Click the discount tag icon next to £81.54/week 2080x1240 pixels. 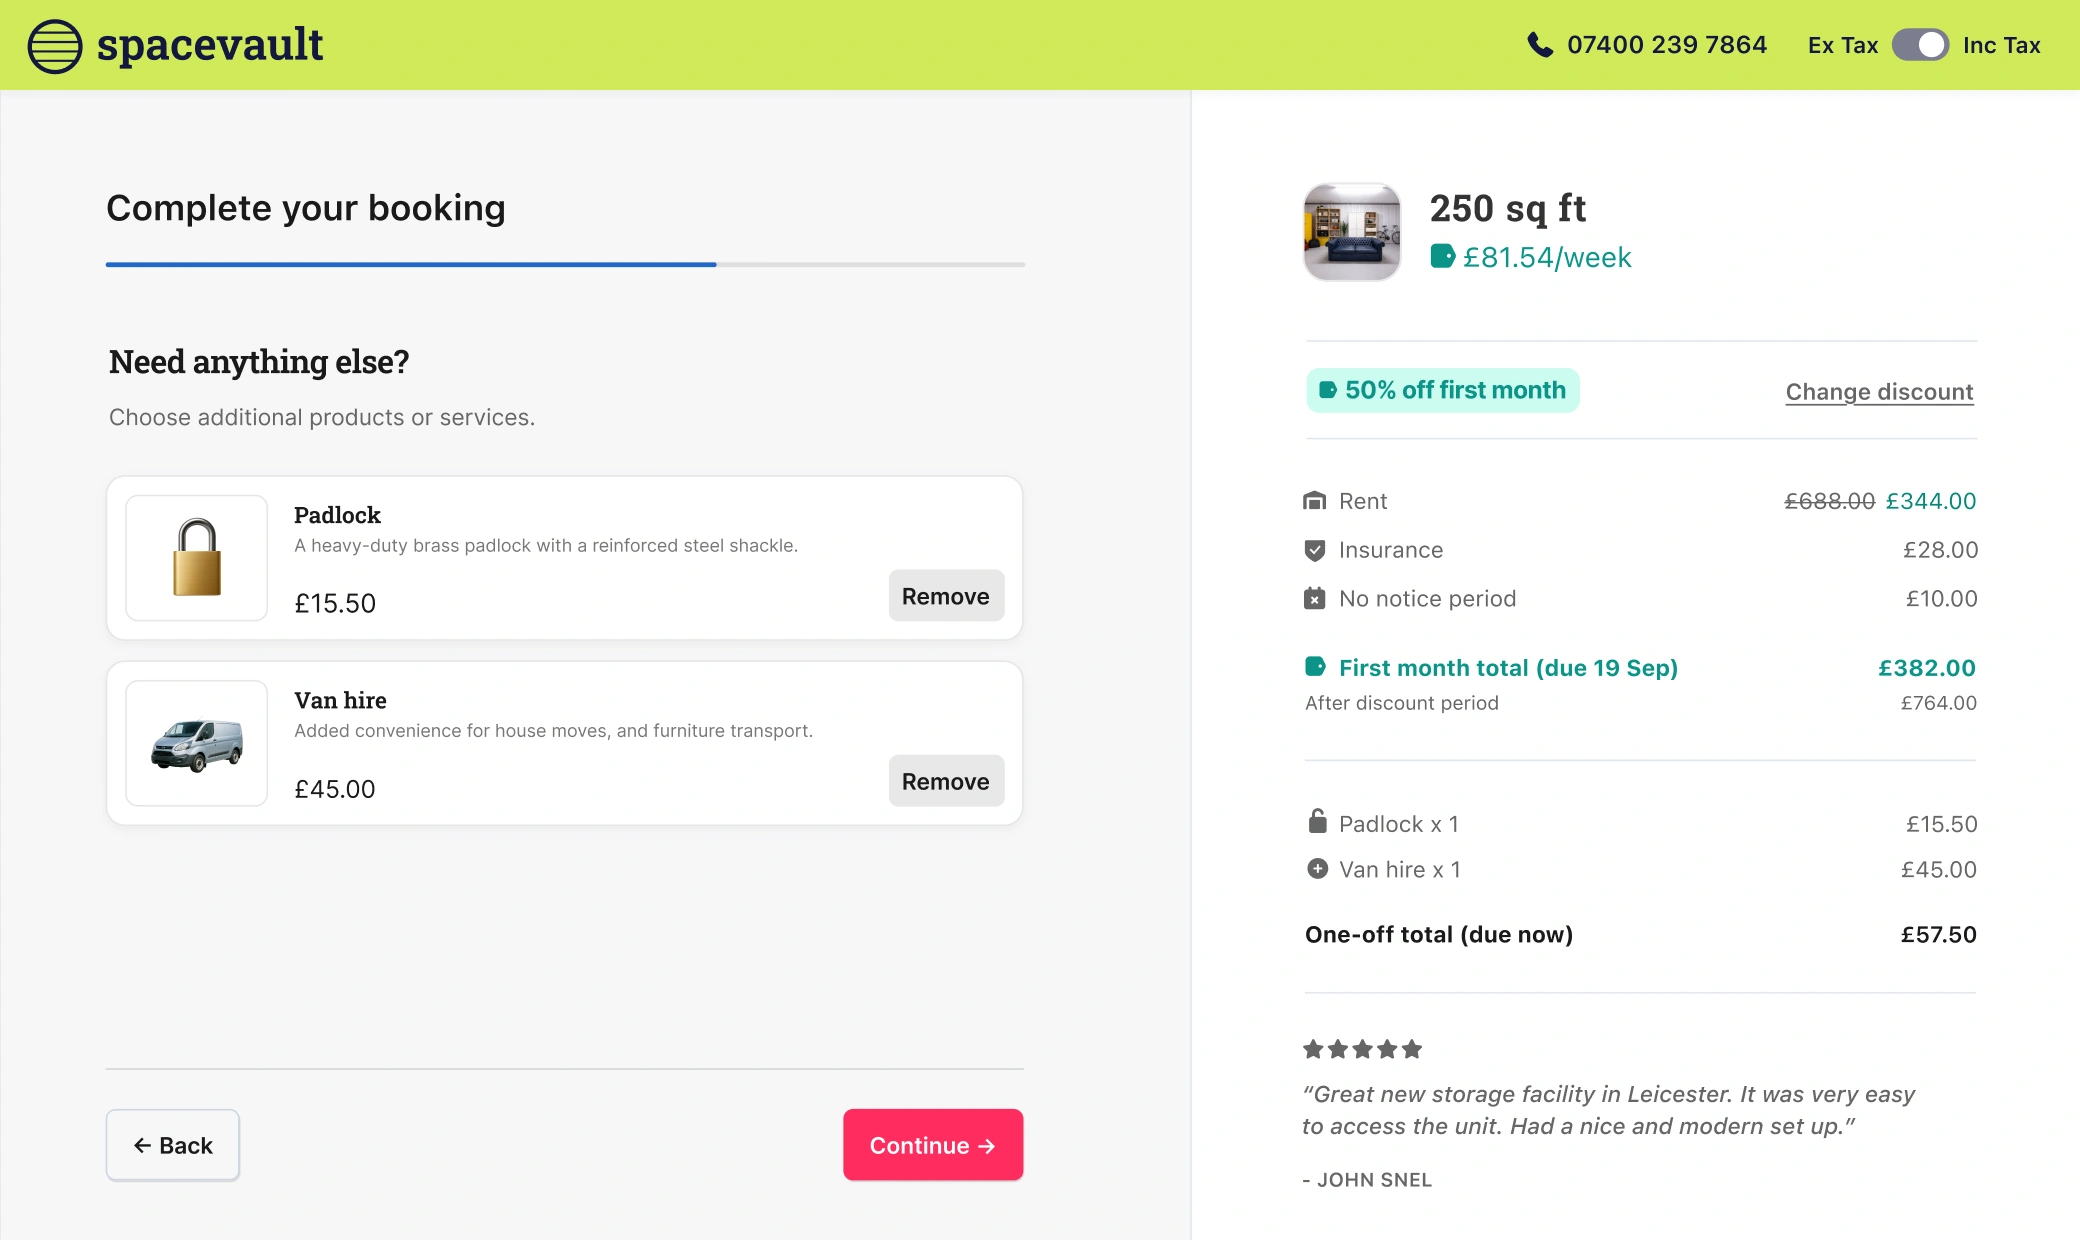tap(1443, 257)
